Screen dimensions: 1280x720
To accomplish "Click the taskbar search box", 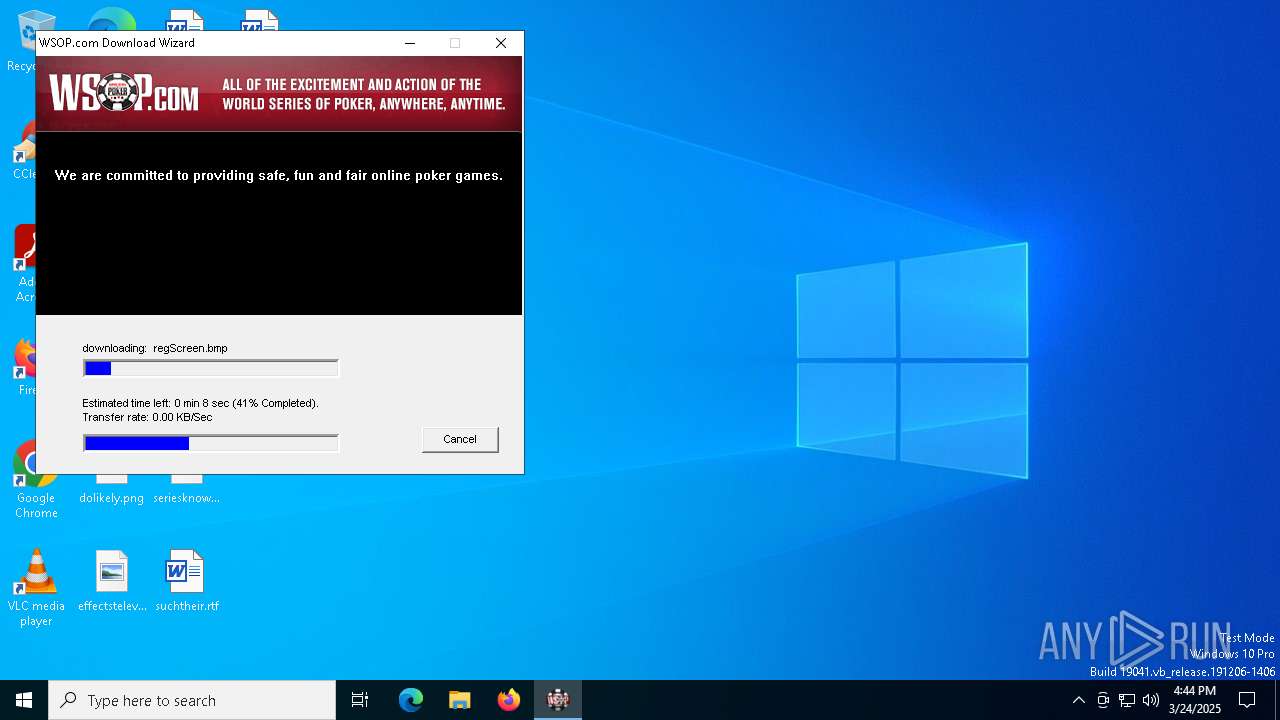I will coord(192,700).
